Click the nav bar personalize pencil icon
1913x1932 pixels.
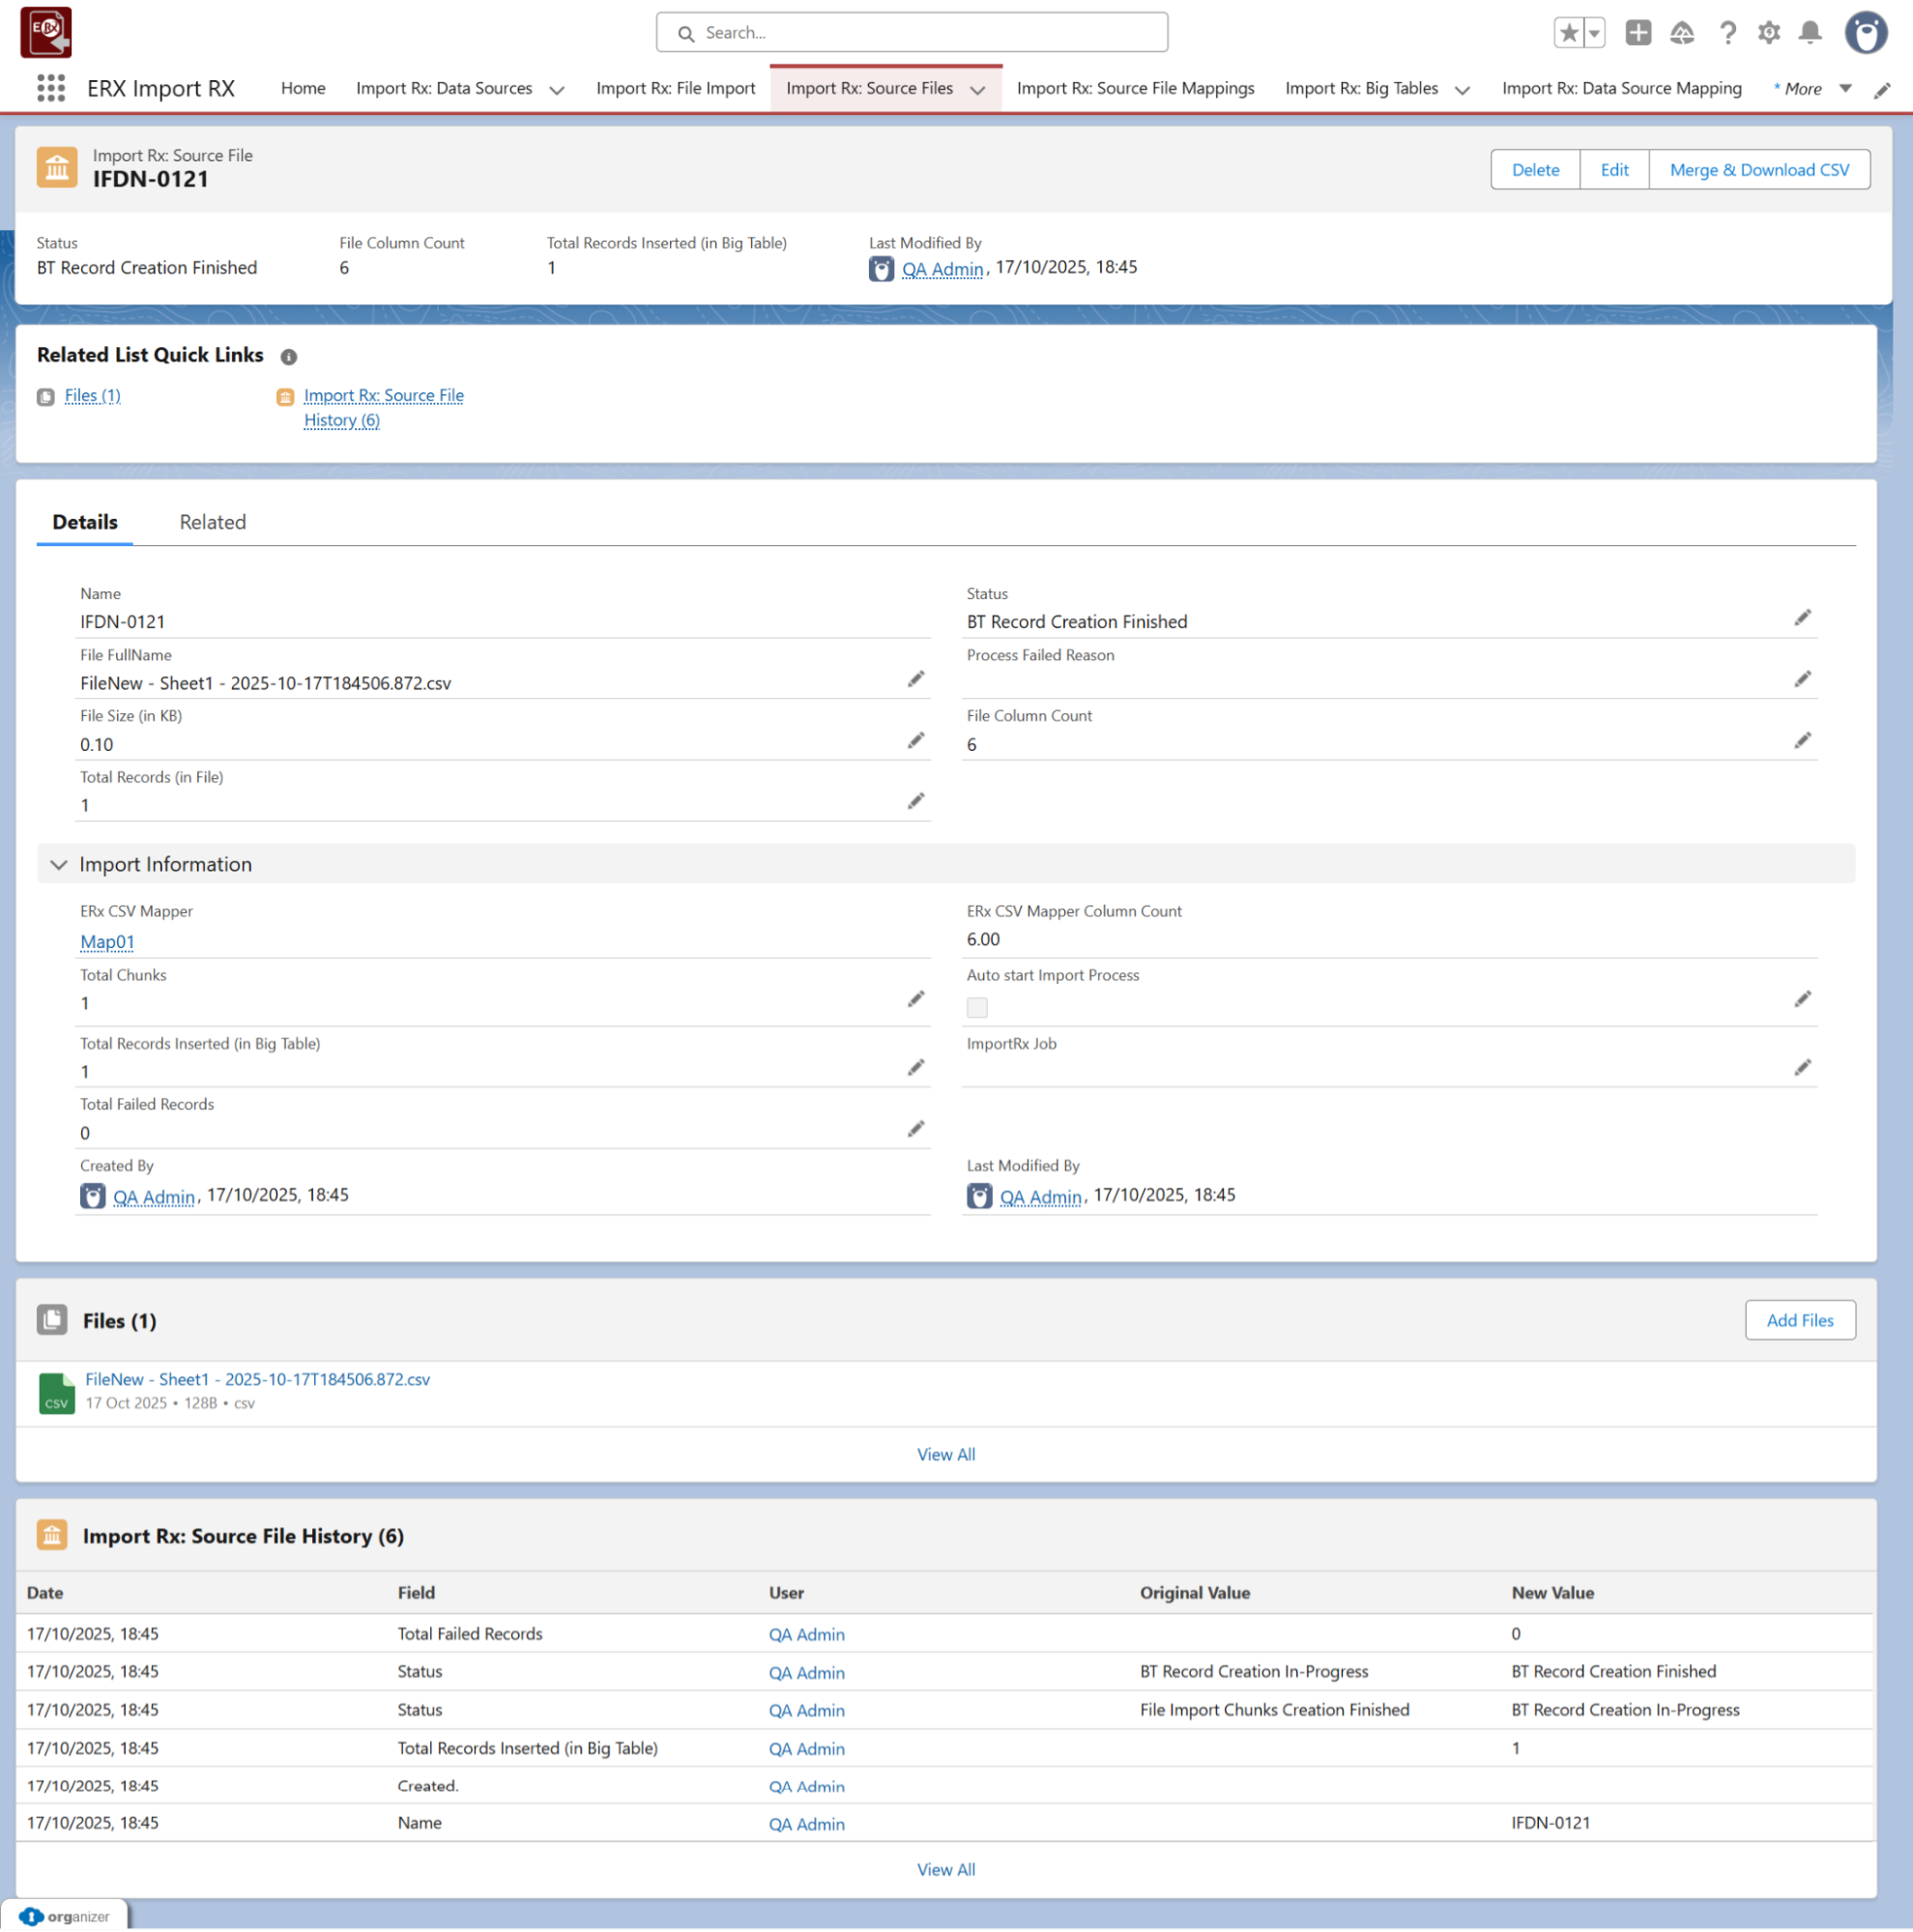[1881, 90]
